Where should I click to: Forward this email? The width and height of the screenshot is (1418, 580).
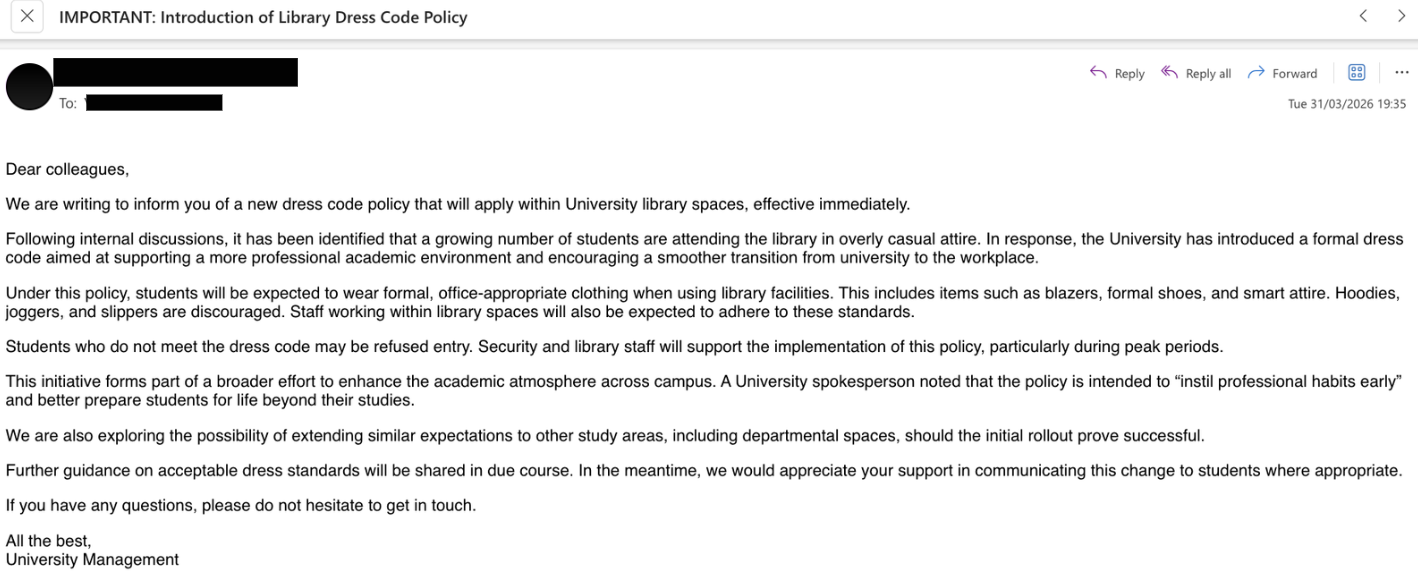[x=1282, y=73]
